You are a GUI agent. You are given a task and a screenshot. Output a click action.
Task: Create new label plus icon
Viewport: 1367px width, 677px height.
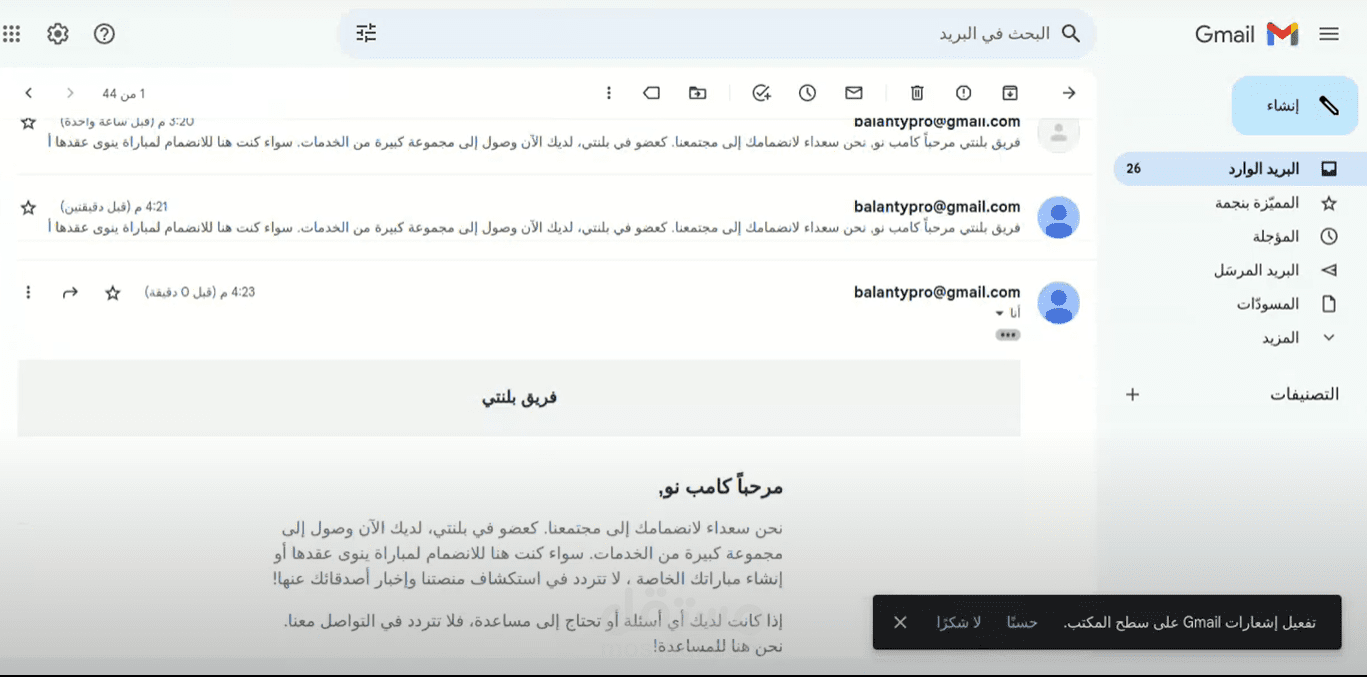point(1132,394)
